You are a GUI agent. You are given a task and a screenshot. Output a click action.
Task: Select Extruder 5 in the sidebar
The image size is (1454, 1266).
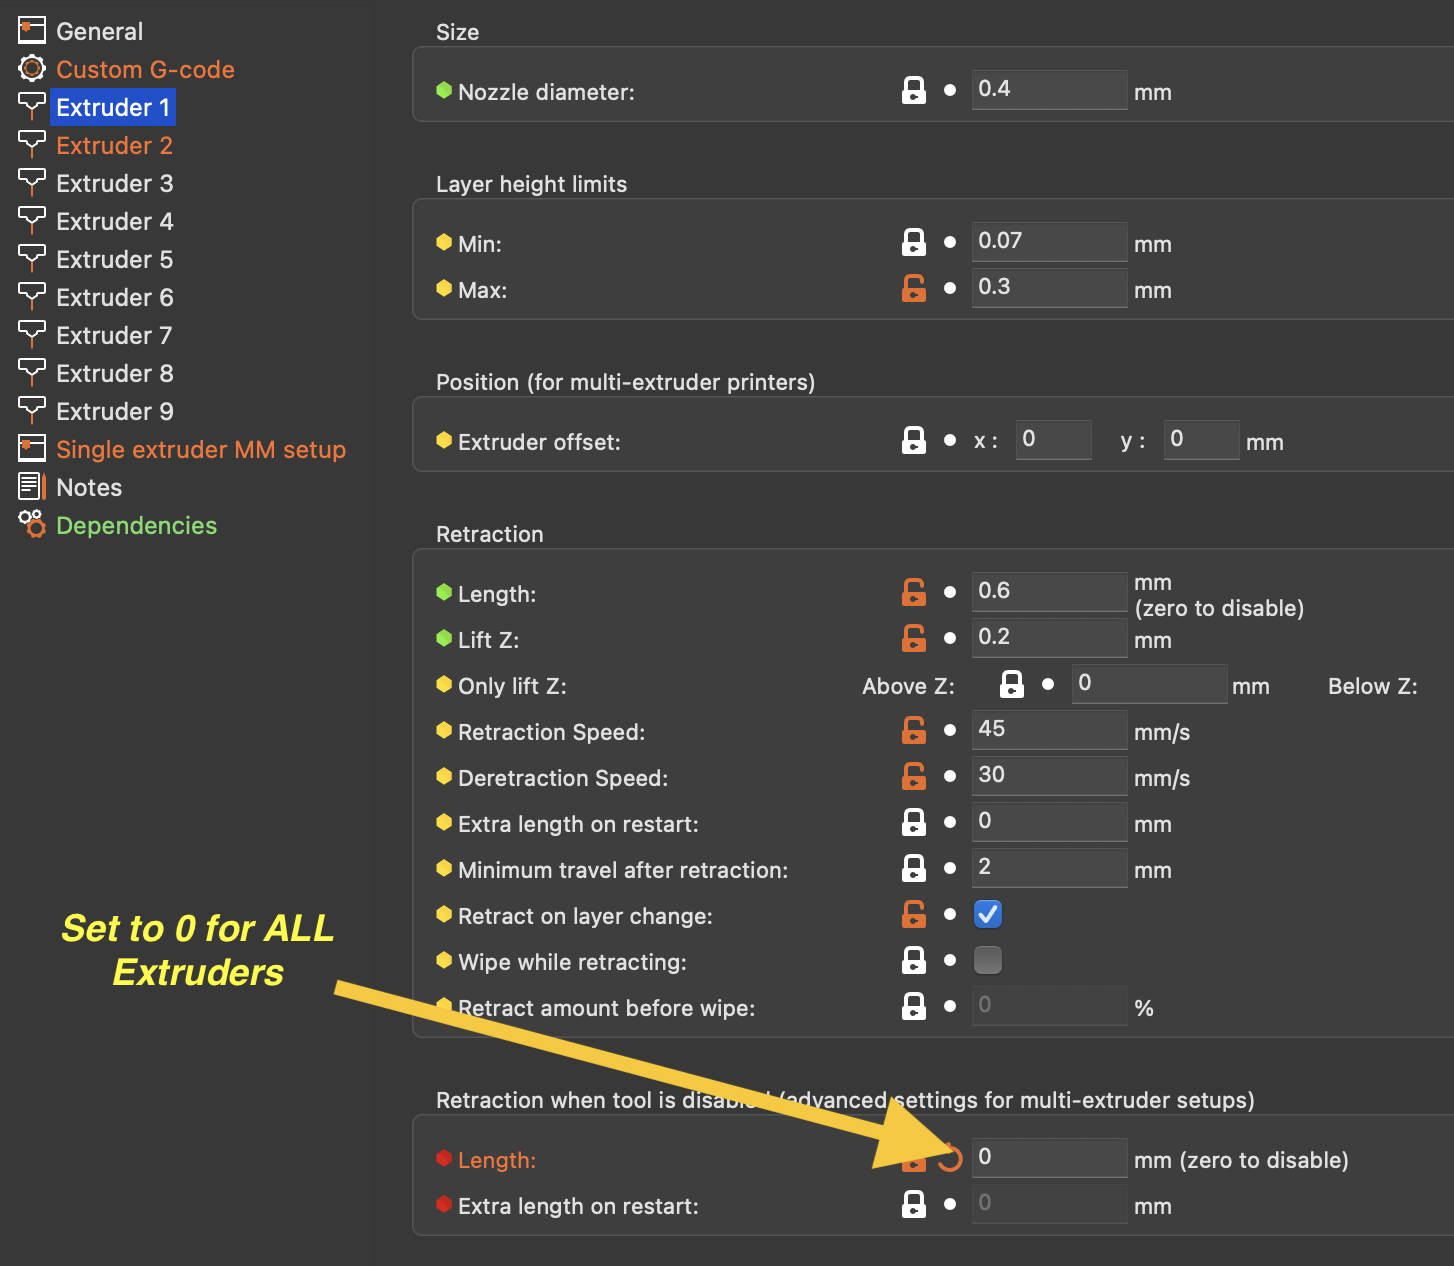click(x=114, y=259)
